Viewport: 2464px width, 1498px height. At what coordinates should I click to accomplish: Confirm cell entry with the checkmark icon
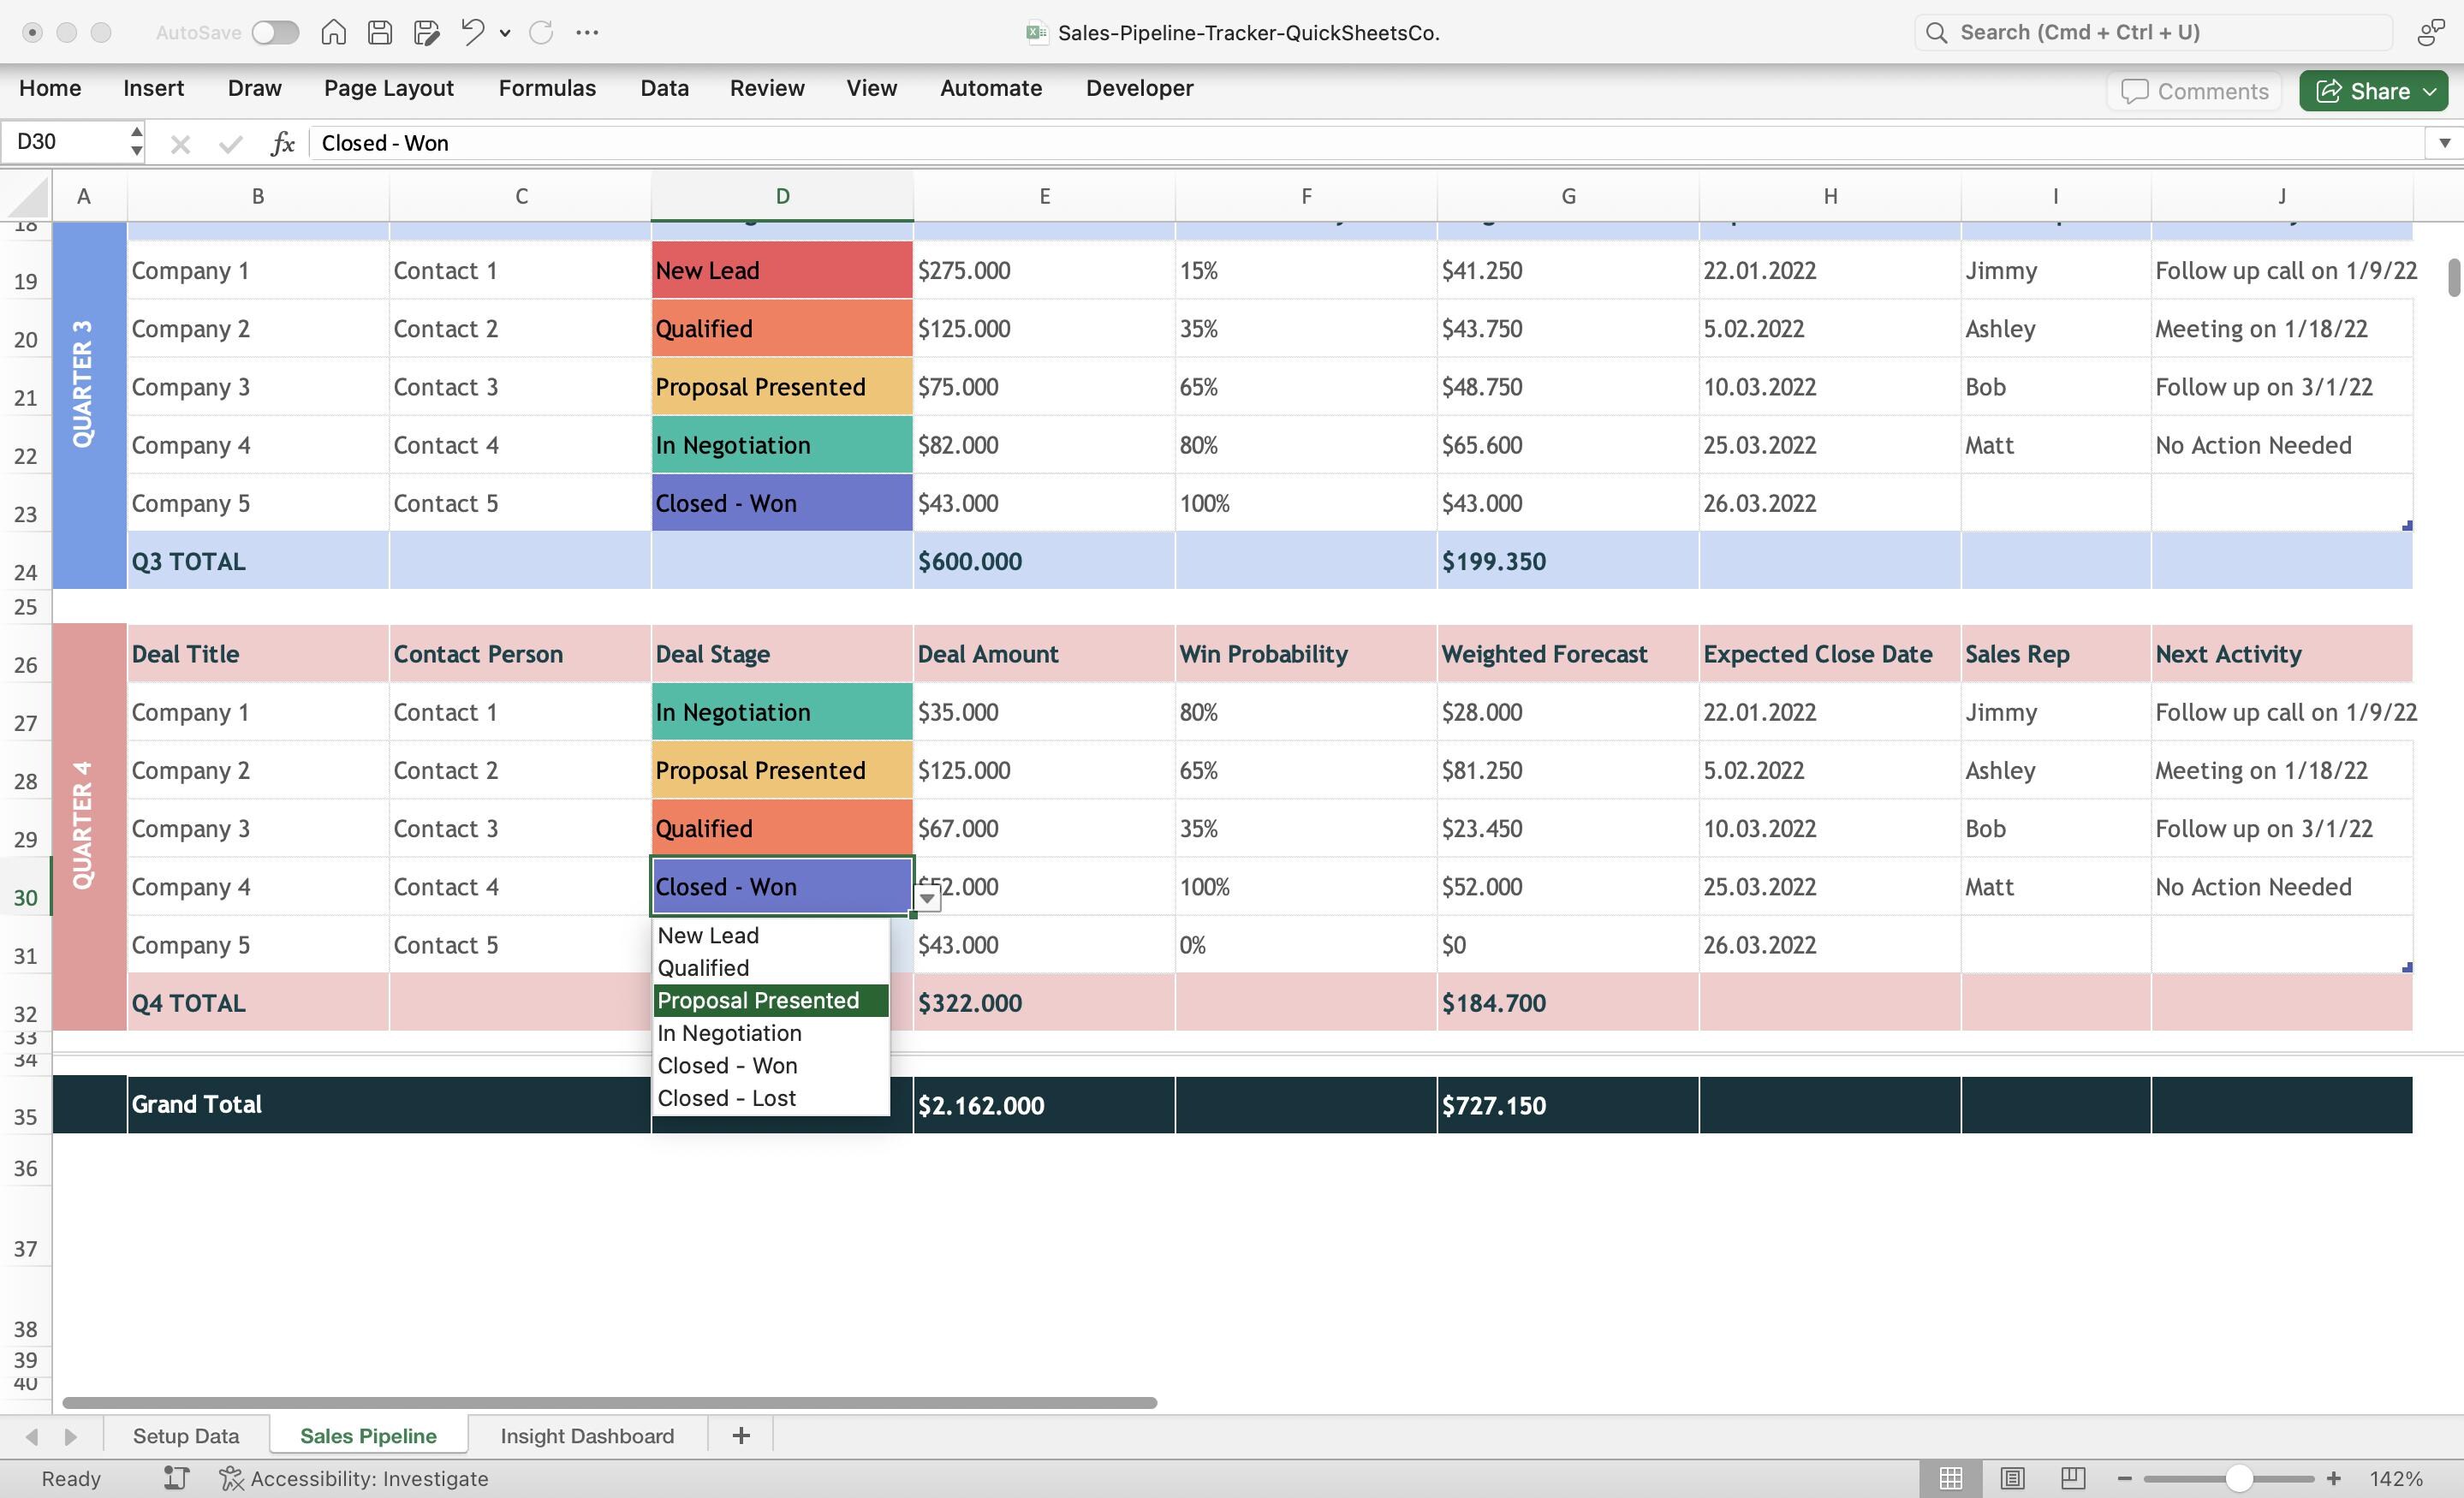pos(229,143)
